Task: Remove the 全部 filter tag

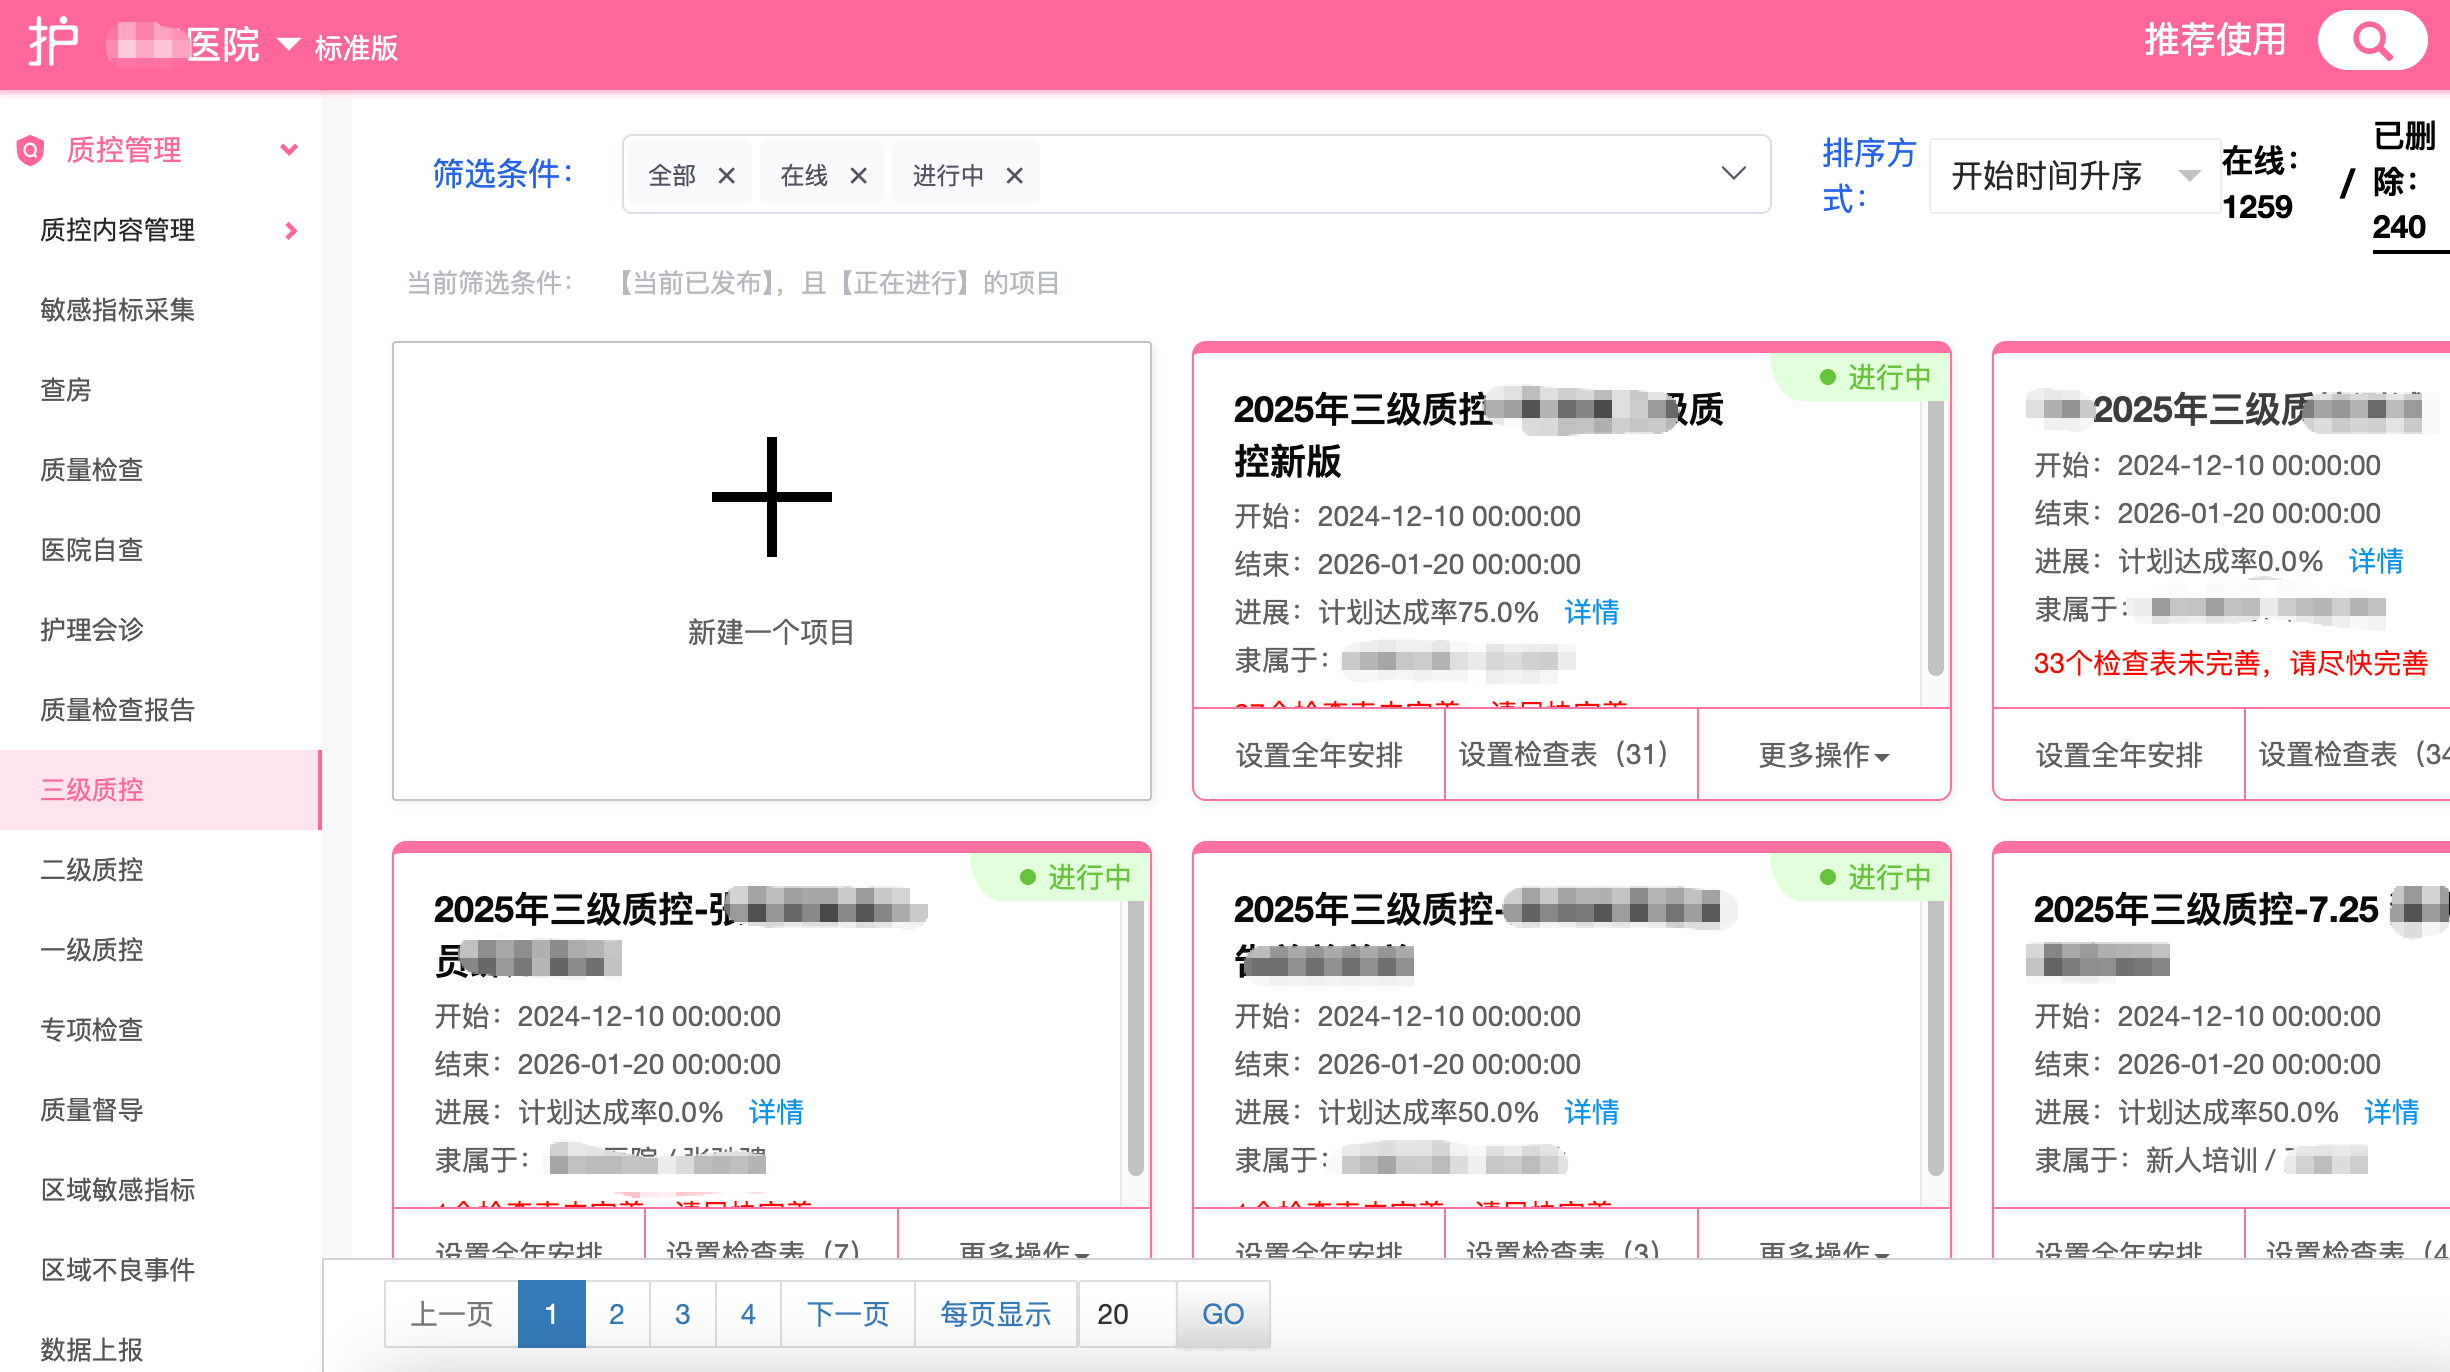Action: (727, 176)
